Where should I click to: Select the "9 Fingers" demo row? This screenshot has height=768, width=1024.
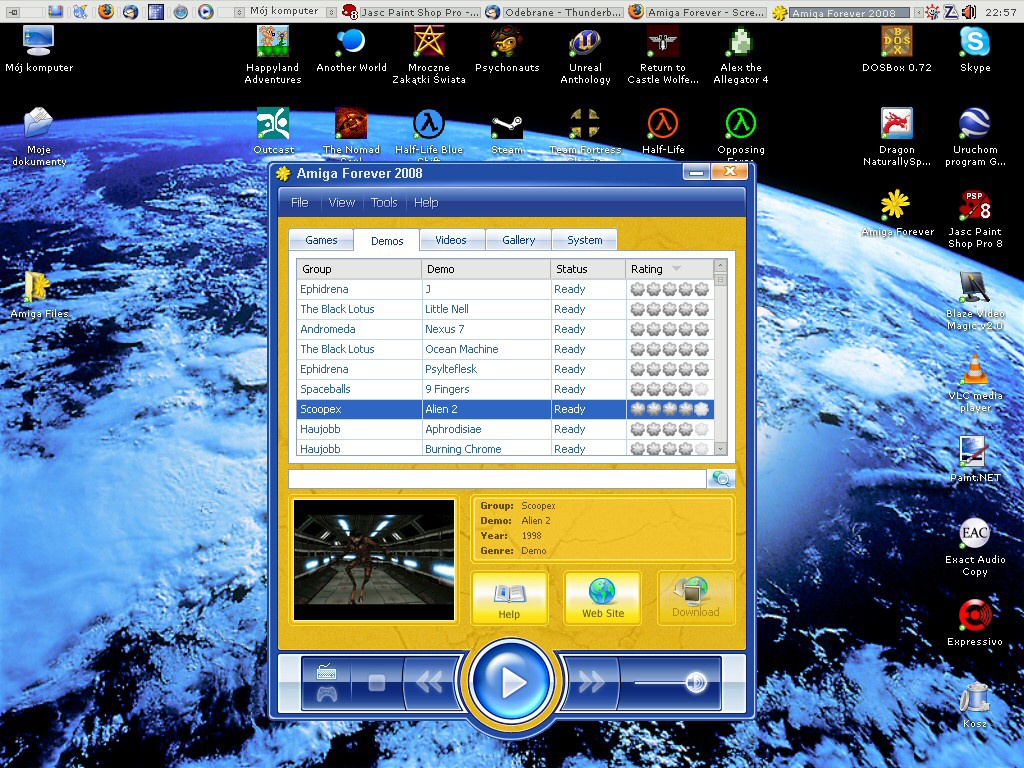[505, 389]
